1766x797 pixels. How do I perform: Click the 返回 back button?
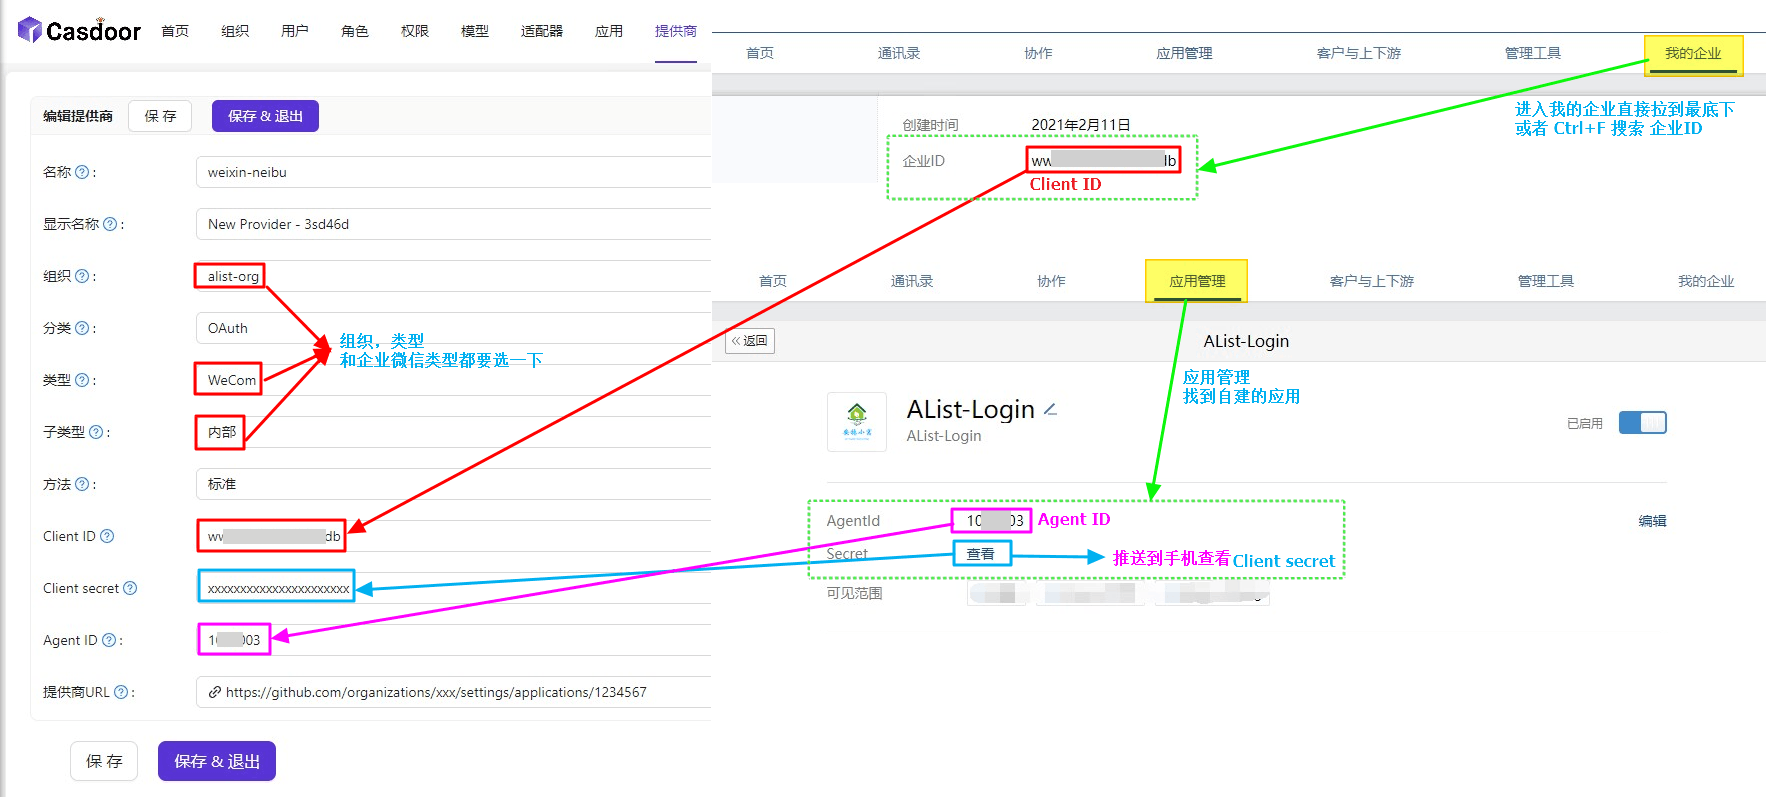pos(750,341)
